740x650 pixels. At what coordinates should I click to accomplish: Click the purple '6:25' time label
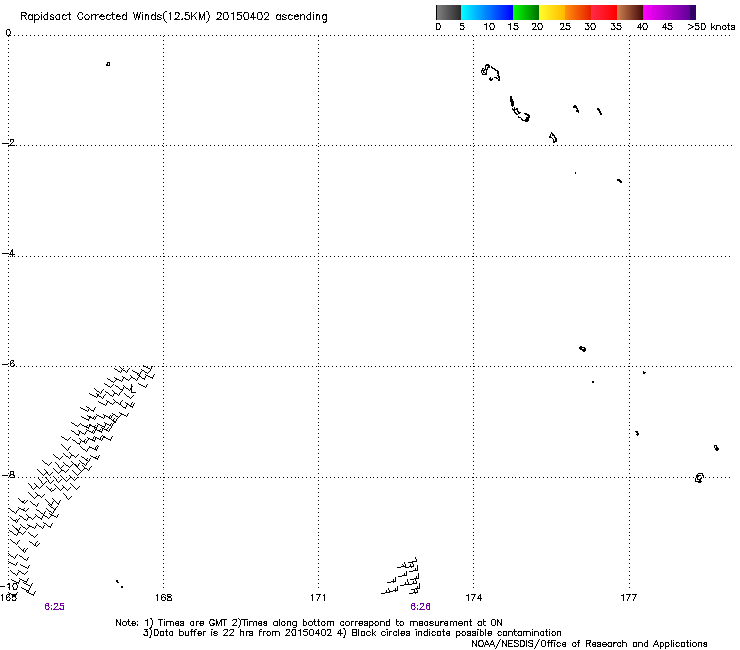[54, 607]
